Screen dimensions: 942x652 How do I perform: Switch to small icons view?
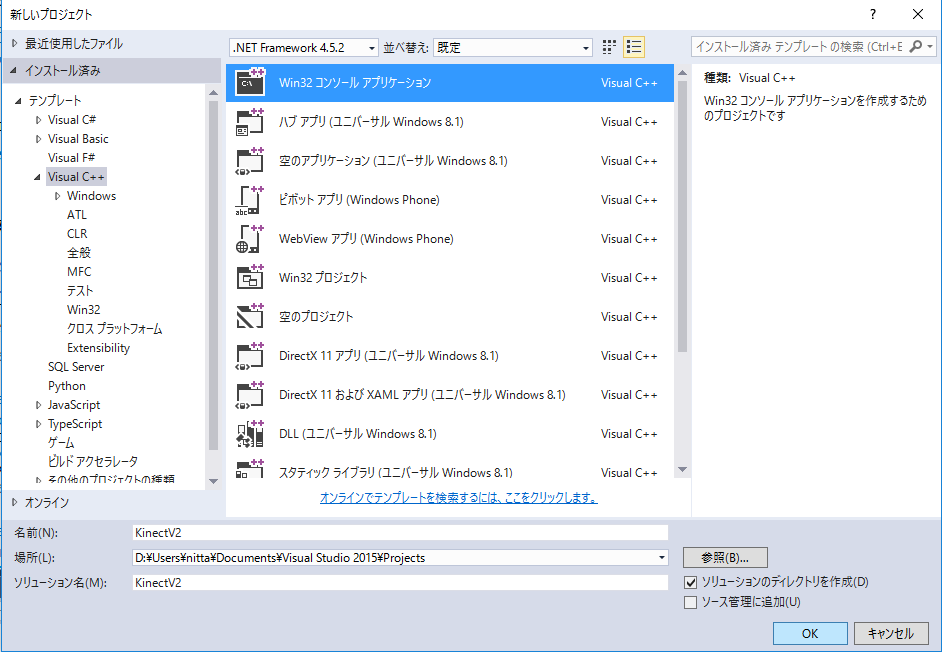(x=610, y=47)
